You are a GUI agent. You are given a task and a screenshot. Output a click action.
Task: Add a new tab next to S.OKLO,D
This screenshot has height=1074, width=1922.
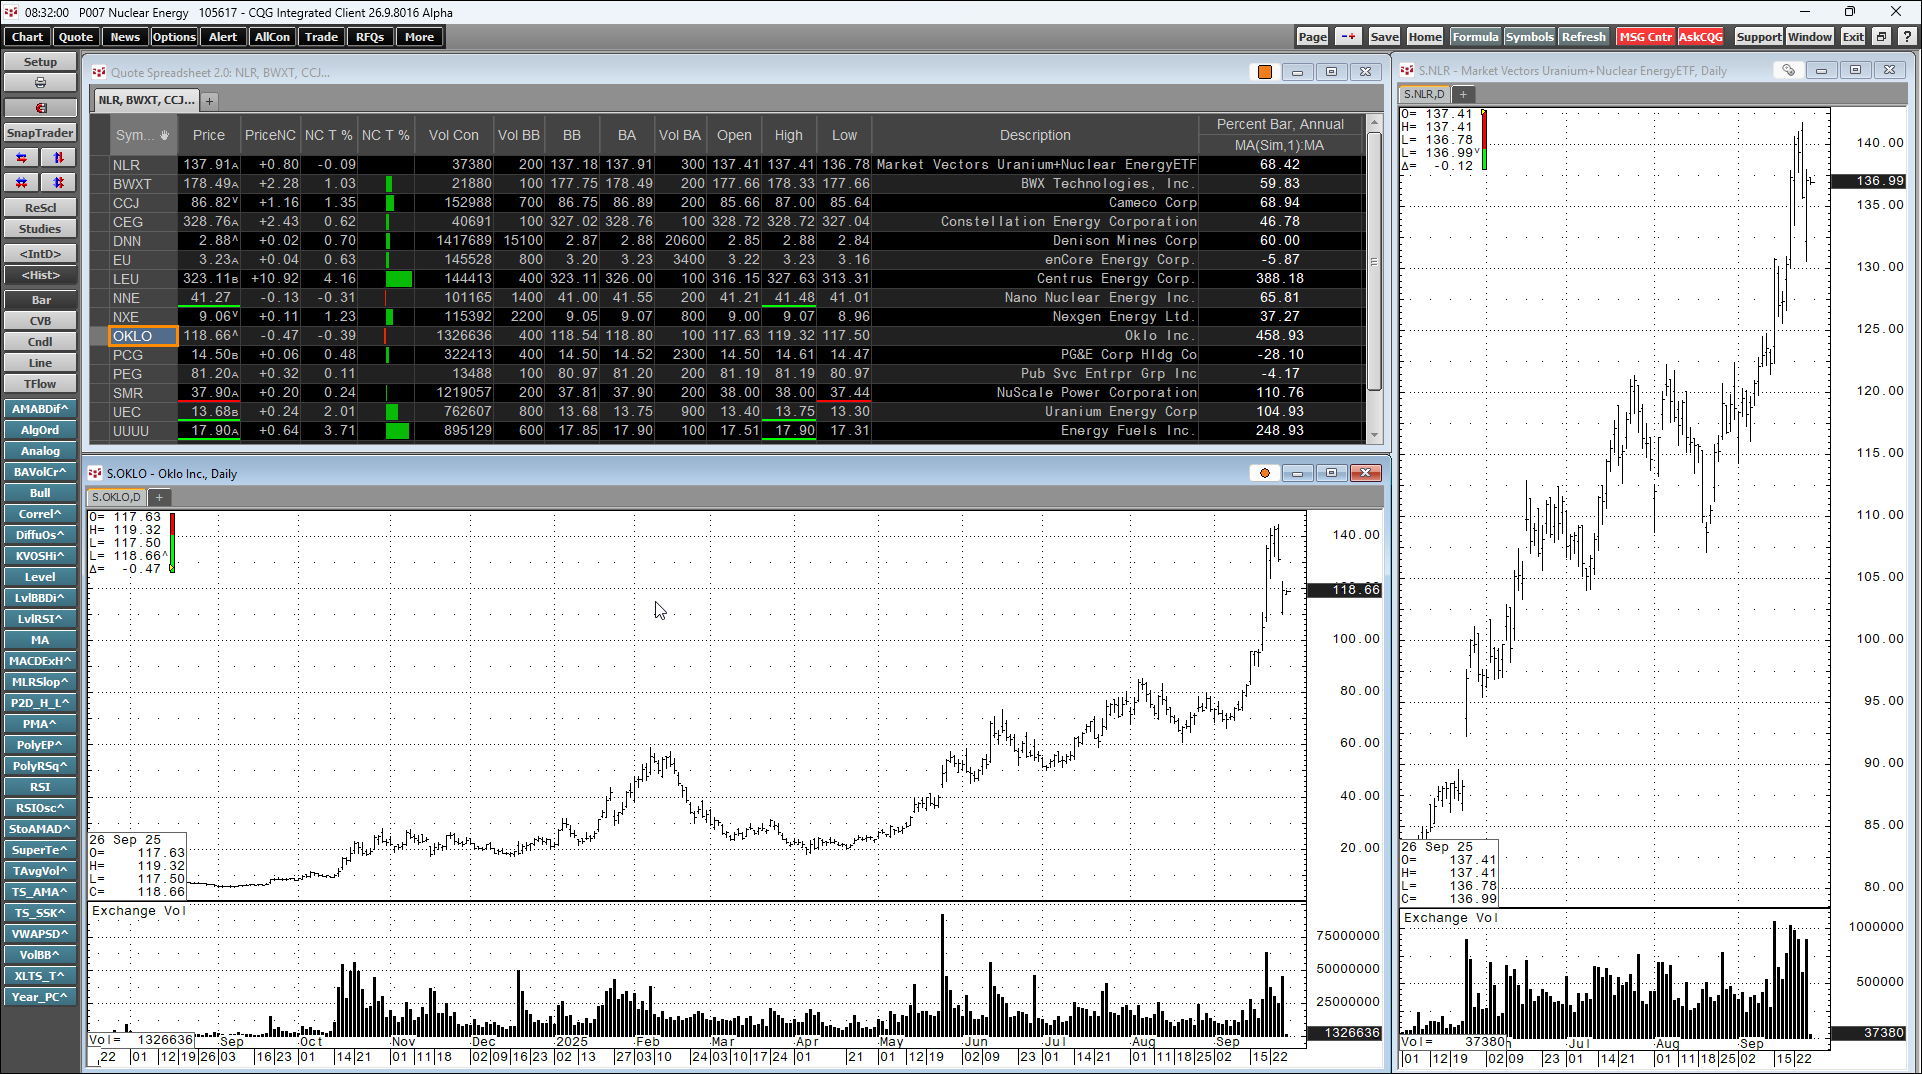(159, 497)
